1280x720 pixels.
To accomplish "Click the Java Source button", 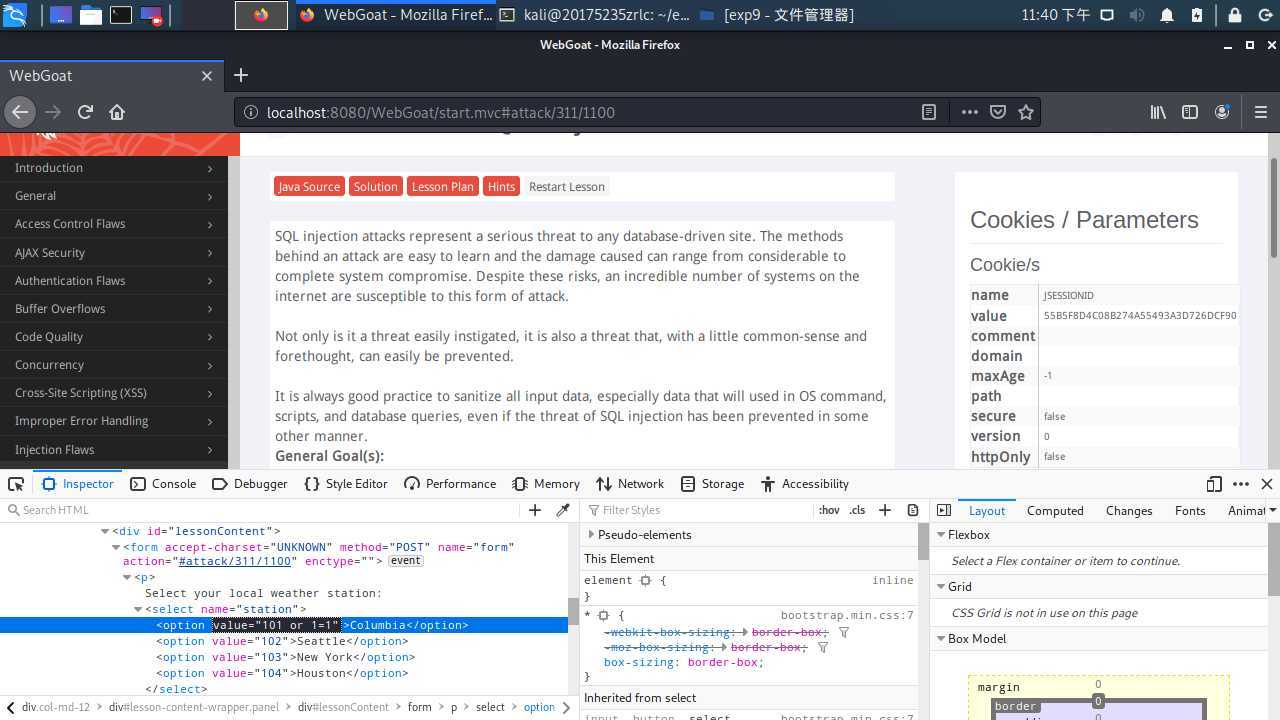I will [x=309, y=187].
